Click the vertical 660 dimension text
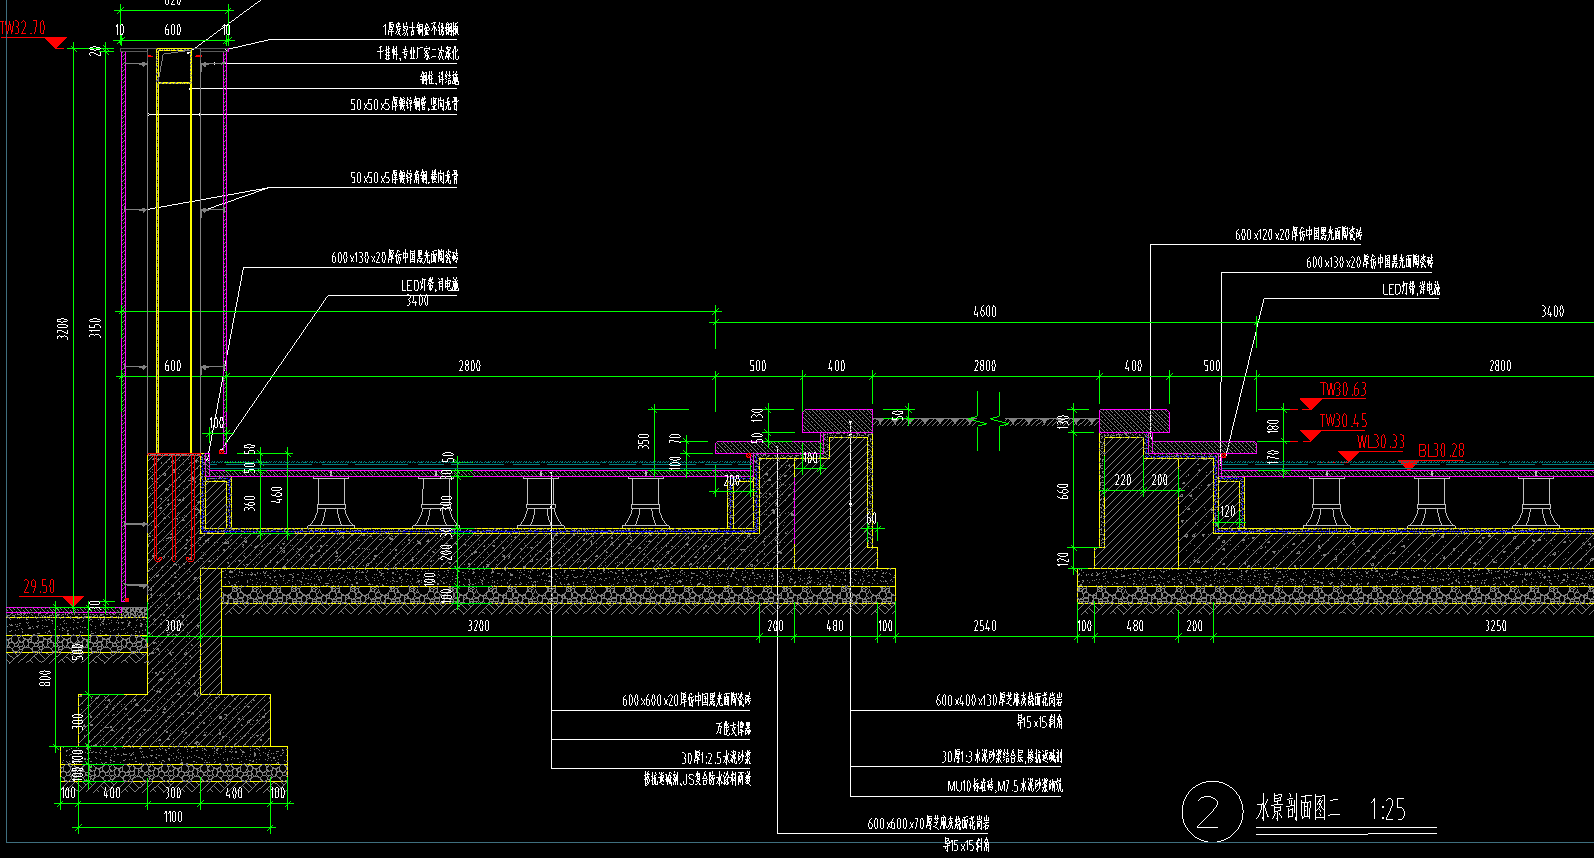Image resolution: width=1594 pixels, height=858 pixels. [1062, 492]
